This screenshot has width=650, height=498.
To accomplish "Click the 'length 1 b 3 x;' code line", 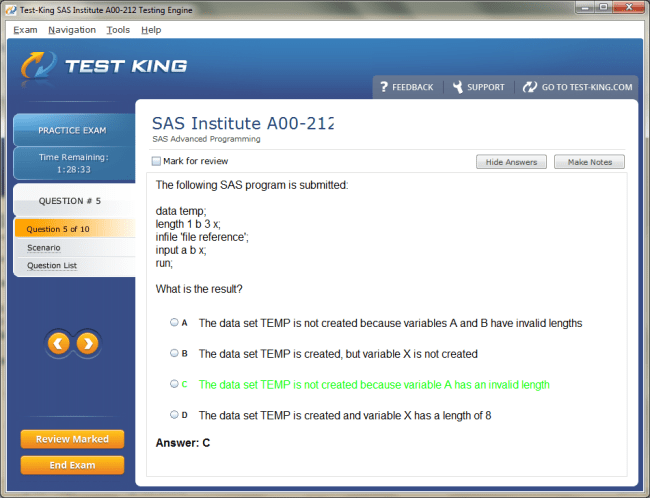I will (188, 224).
